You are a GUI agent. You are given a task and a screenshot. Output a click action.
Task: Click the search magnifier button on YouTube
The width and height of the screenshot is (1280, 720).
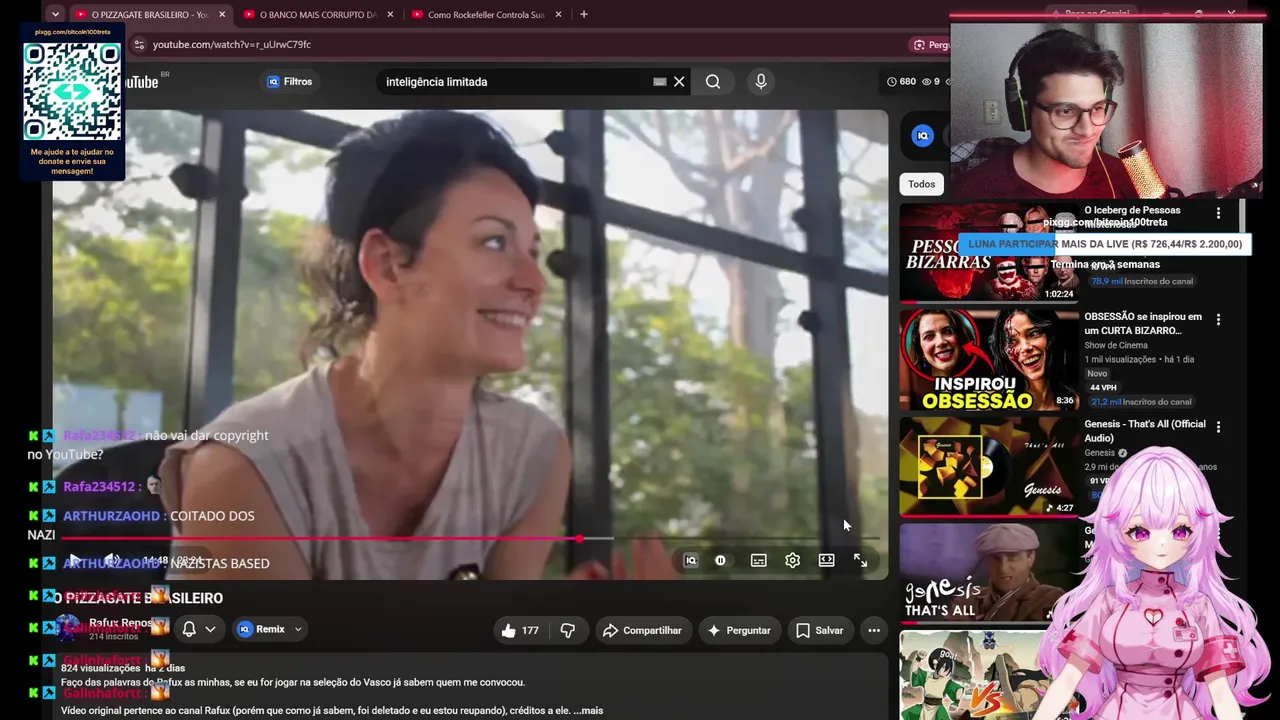[x=713, y=82]
